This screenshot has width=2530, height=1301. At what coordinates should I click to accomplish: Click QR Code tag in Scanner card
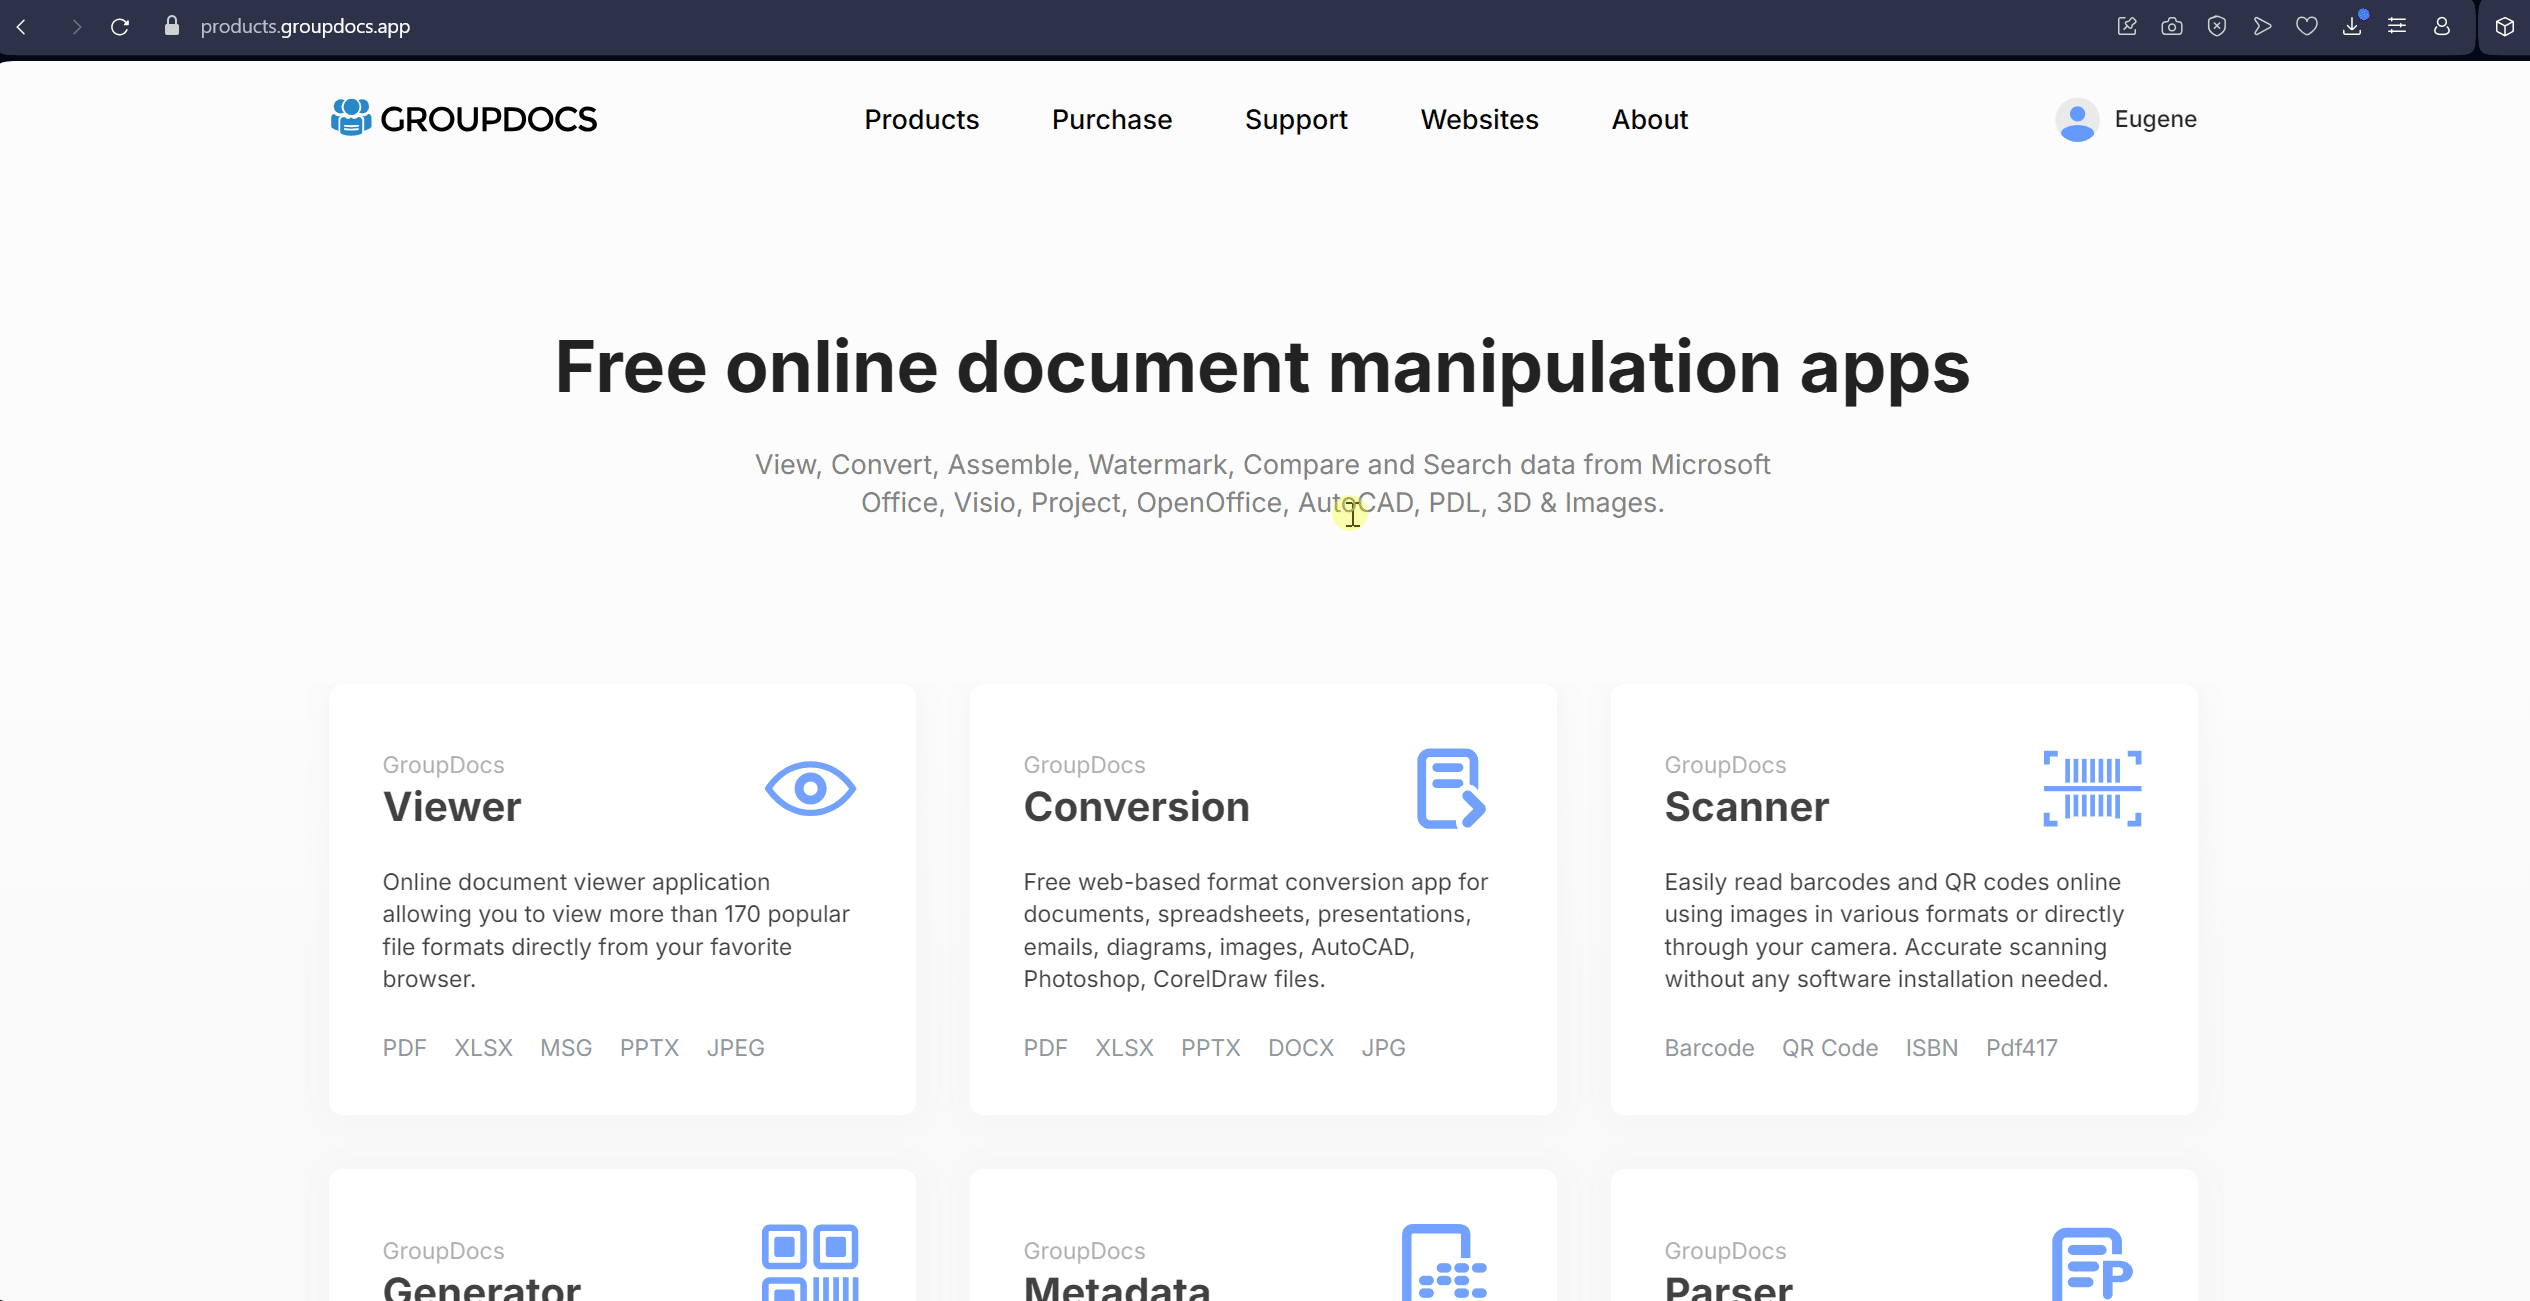tap(1830, 1048)
